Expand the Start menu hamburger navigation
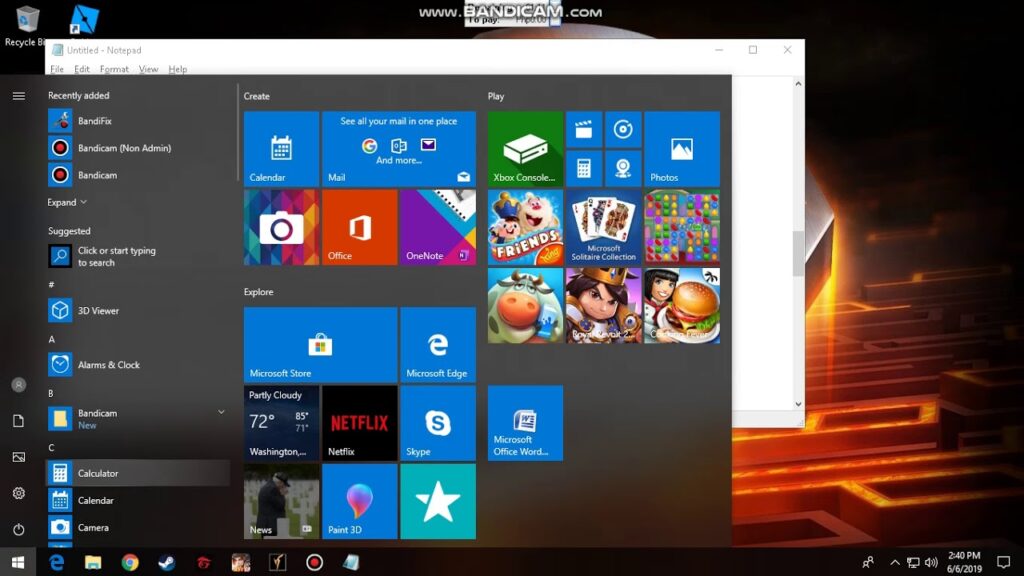 coord(18,96)
